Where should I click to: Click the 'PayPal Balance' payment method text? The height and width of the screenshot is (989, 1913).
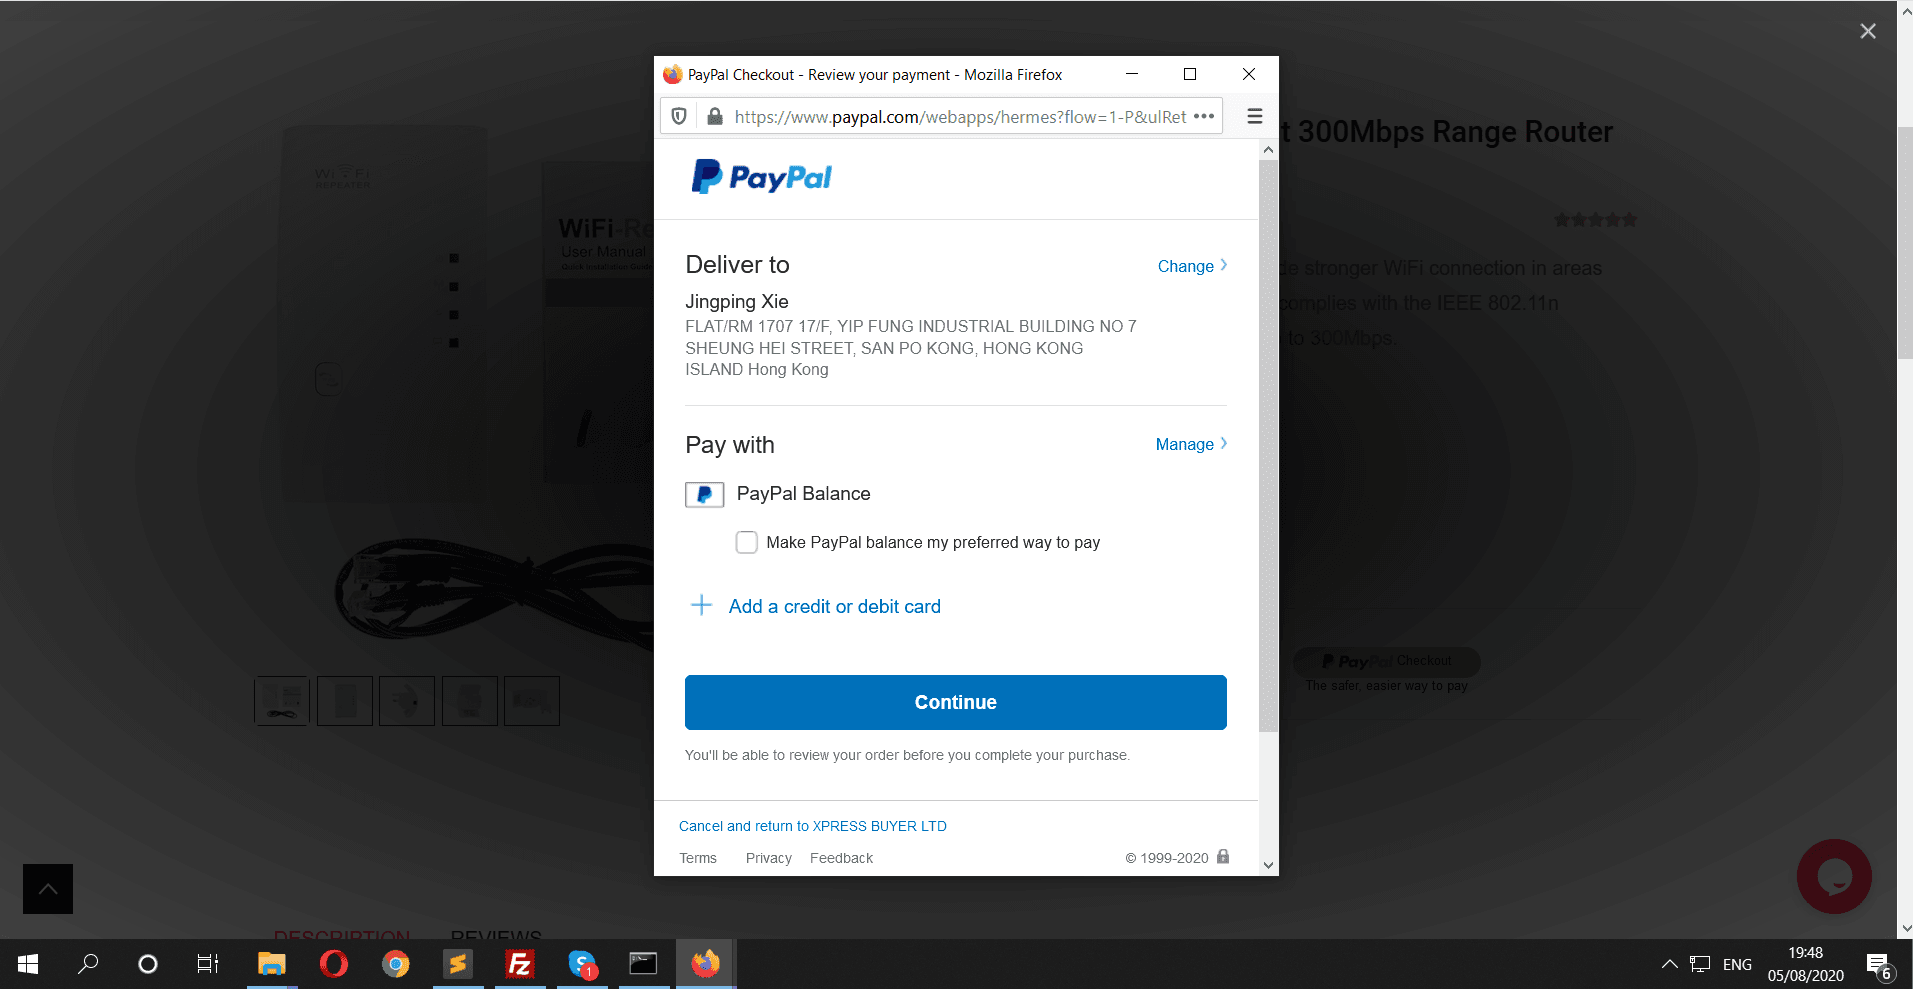[x=803, y=494]
